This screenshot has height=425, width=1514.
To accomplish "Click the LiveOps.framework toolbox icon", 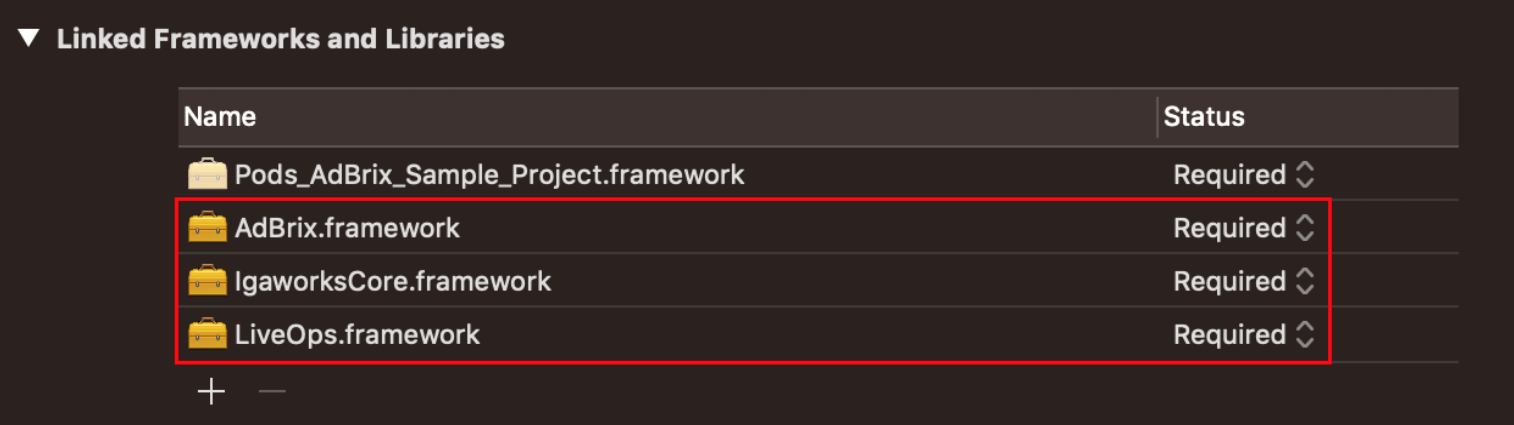I will pos(207,334).
